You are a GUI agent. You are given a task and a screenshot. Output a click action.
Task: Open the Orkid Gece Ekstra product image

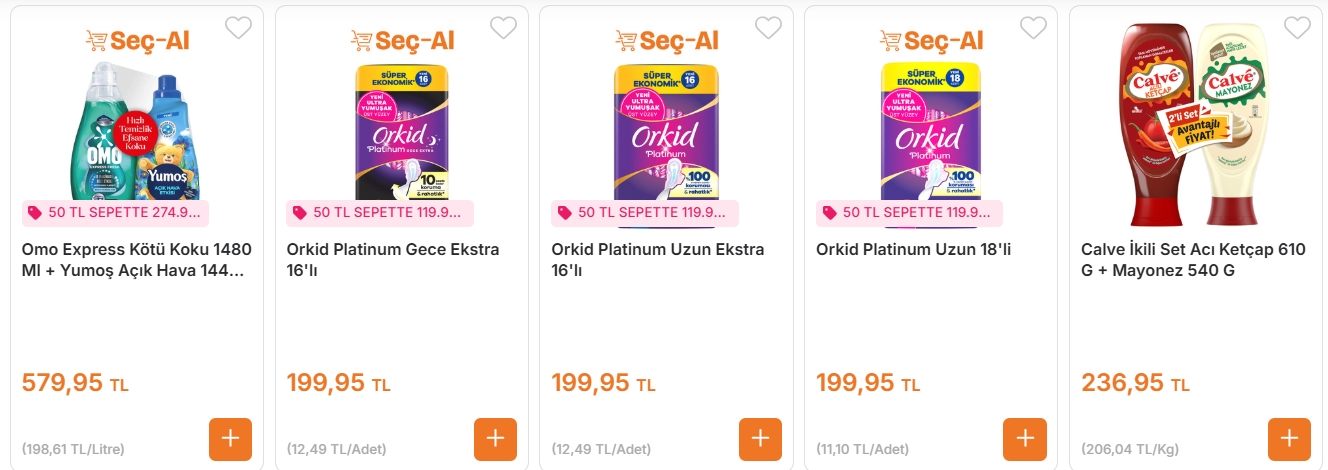click(401, 132)
